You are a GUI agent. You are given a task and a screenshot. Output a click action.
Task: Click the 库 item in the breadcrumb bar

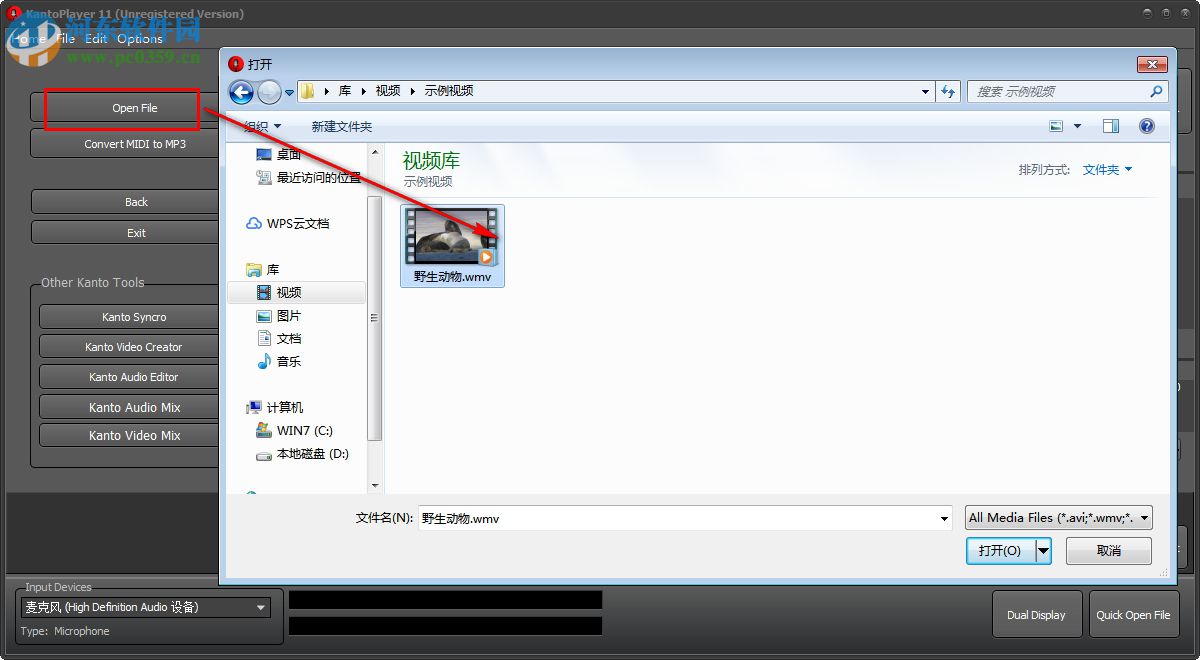click(343, 90)
